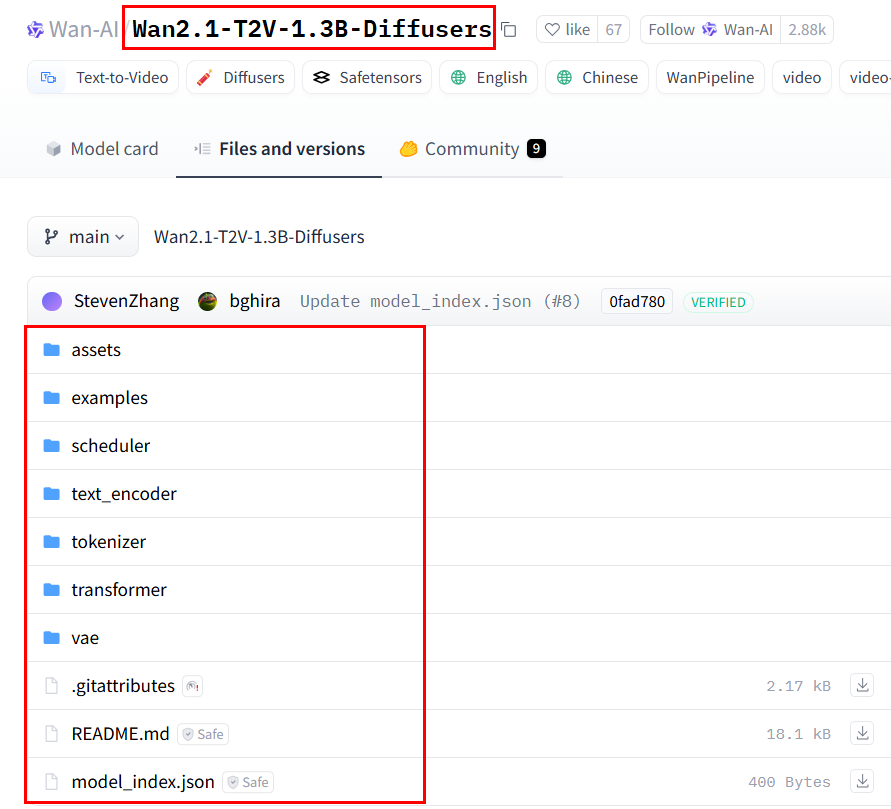
Task: Copy model name with the copy icon
Action: pyautogui.click(x=509, y=30)
